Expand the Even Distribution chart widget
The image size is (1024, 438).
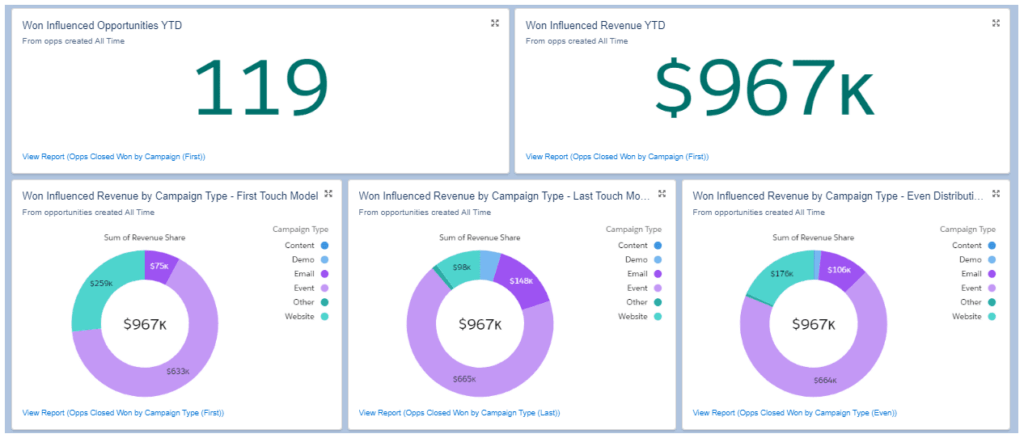pos(996,193)
